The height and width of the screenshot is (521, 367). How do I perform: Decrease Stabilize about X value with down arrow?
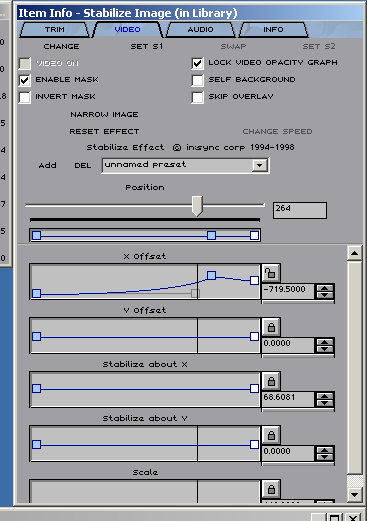(x=325, y=403)
